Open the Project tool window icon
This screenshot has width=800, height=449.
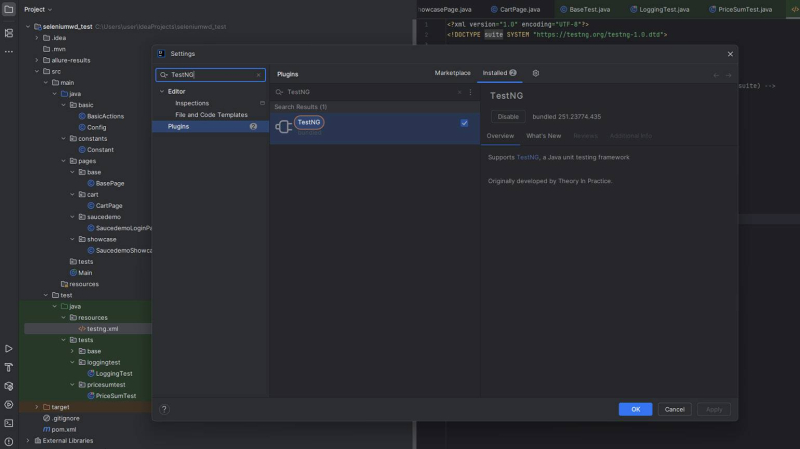pyautogui.click(x=9, y=9)
